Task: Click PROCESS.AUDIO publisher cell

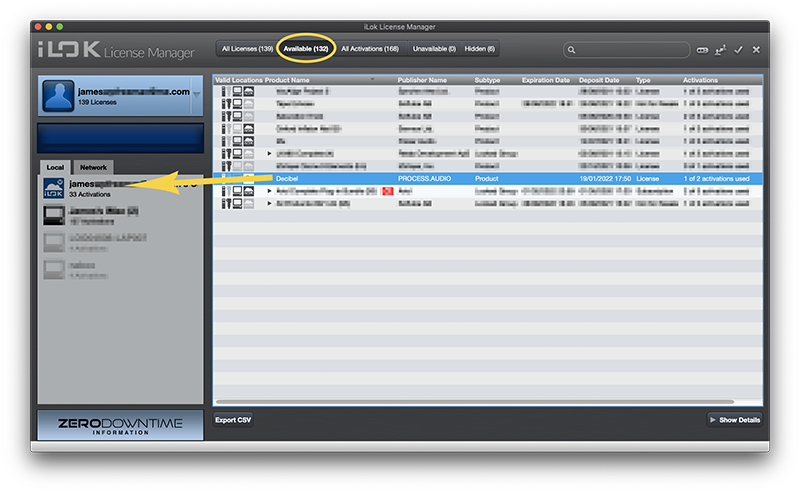Action: (x=424, y=179)
